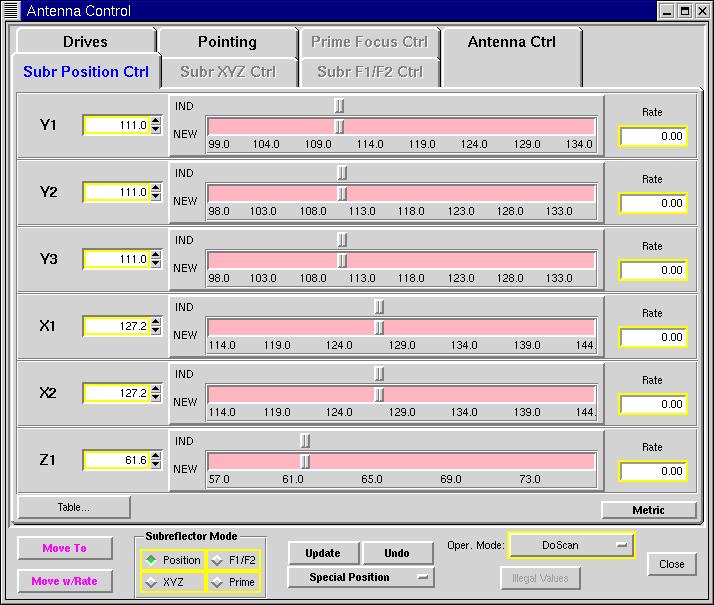Decrease X2 value with down stepper arrow
Image resolution: width=714 pixels, height=605 pixels.
point(156,397)
